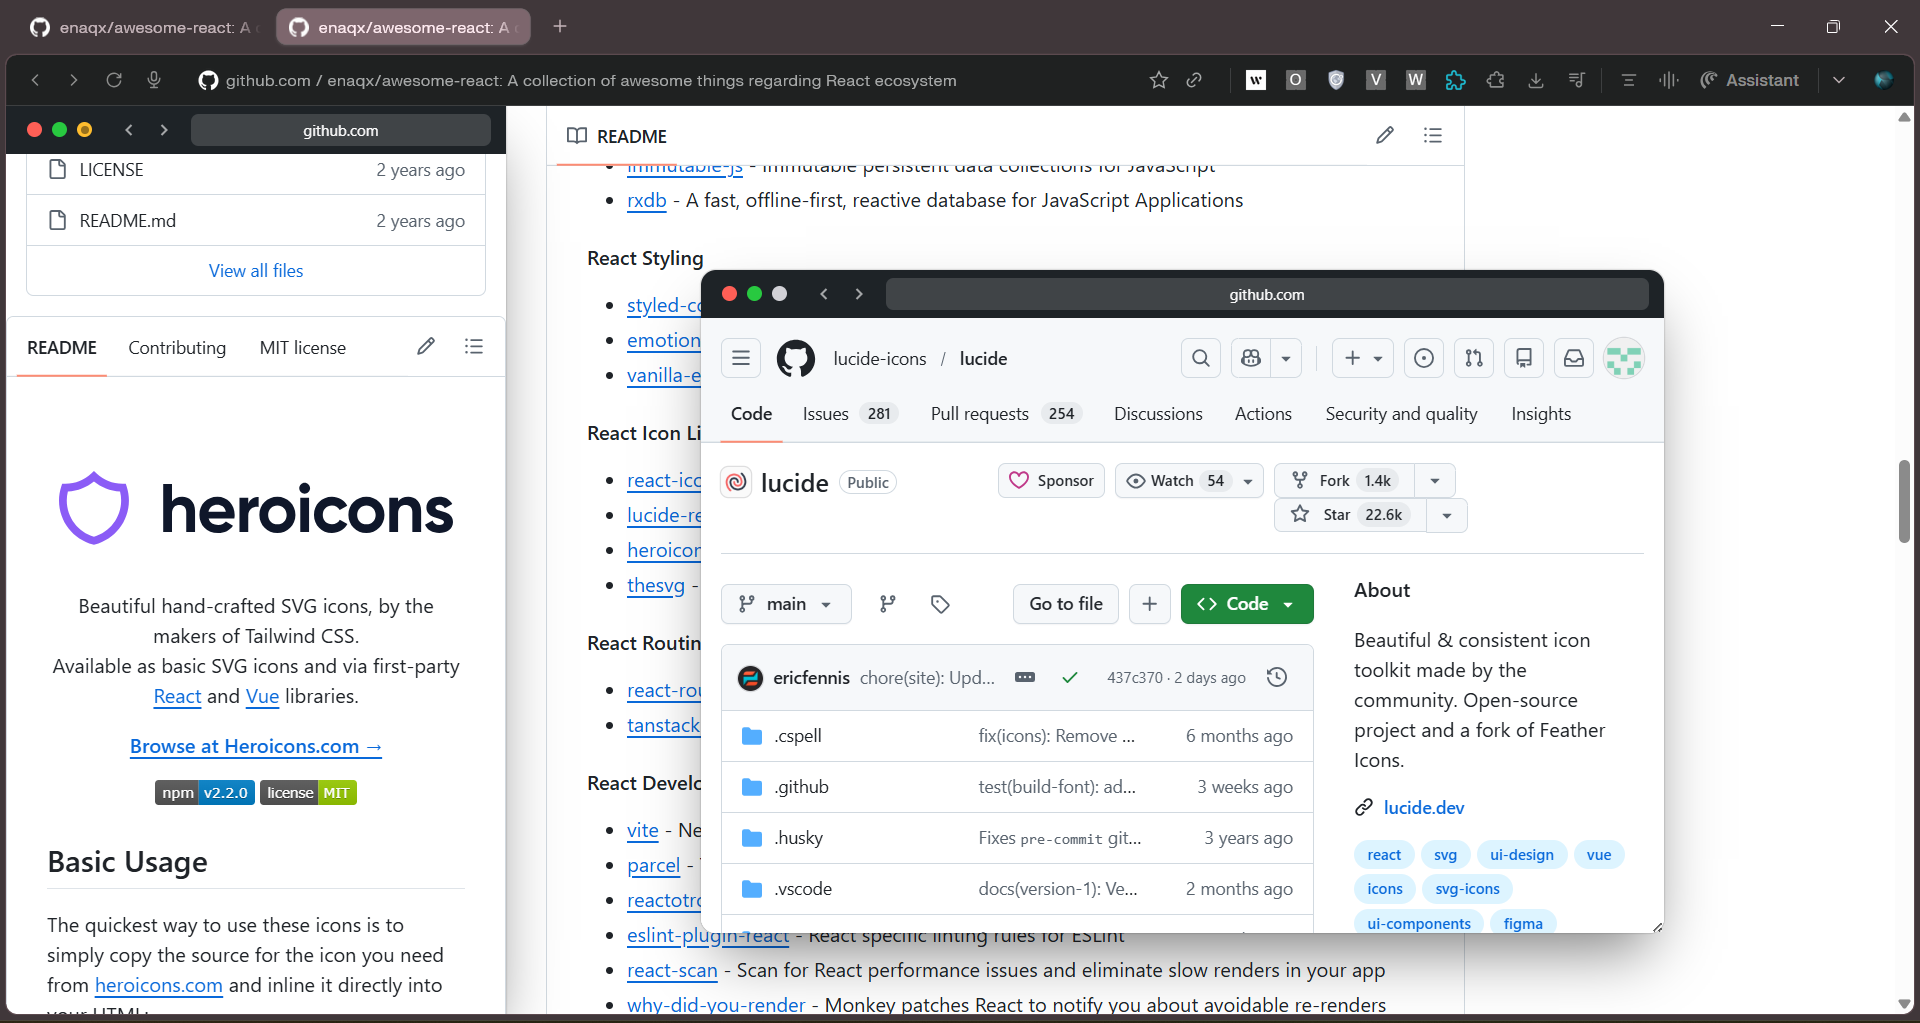
Task: Click the GitHub logo in the lucide window
Action: point(796,358)
